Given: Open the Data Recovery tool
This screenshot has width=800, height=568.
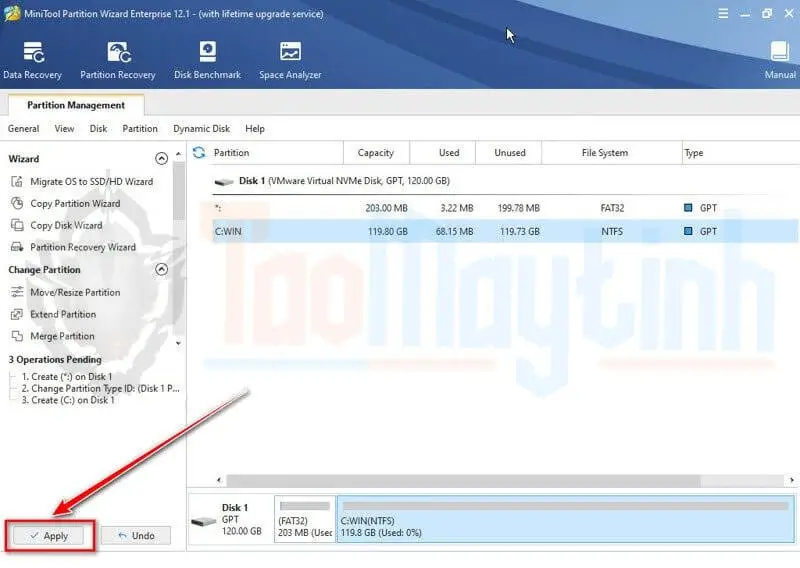Looking at the screenshot, I should coord(32,60).
